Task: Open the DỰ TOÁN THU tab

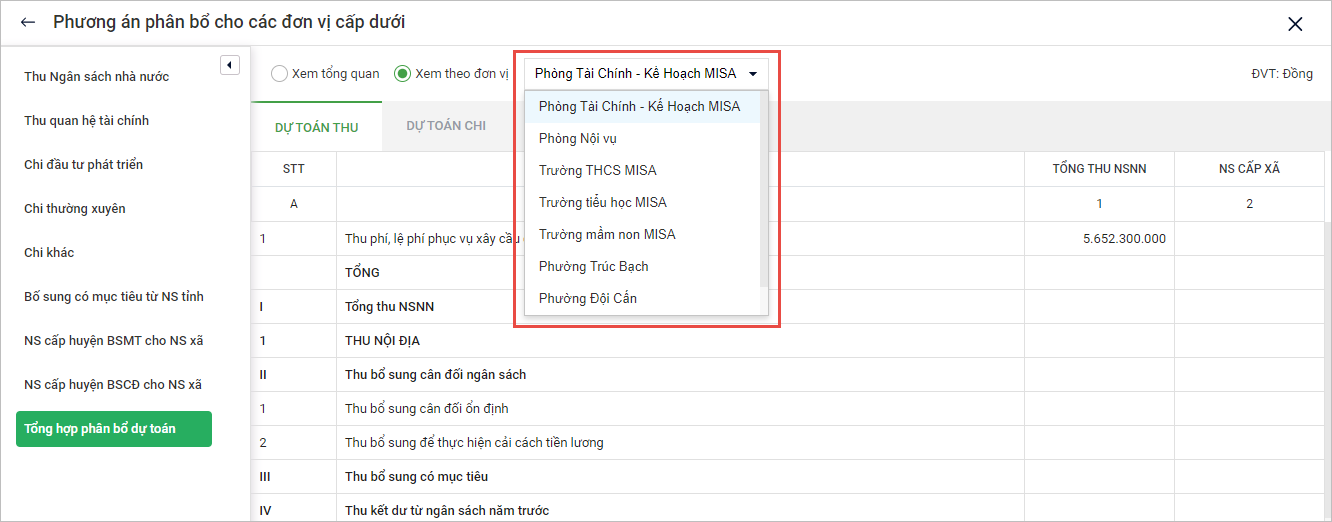Action: [x=316, y=127]
